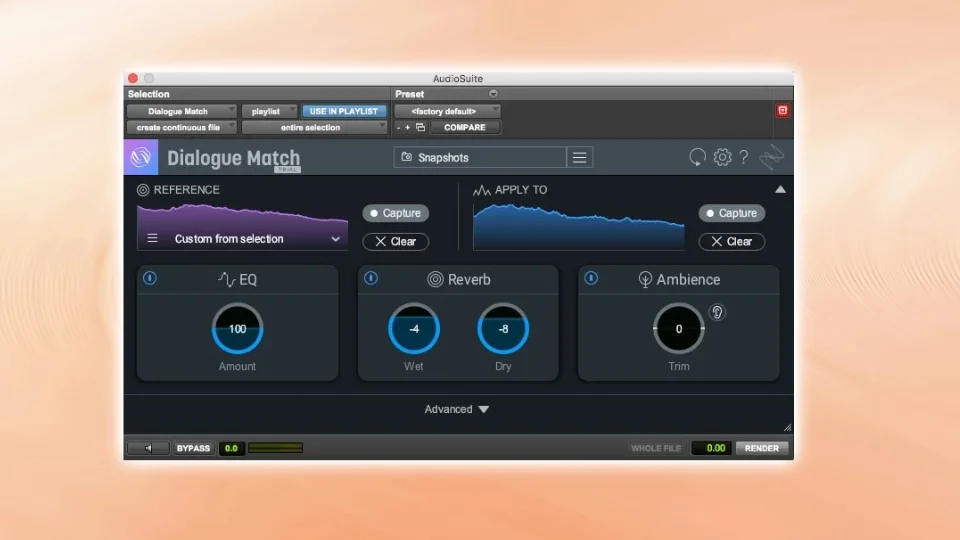Click the minus previous preset button
This screenshot has height=540, width=960.
(399, 127)
